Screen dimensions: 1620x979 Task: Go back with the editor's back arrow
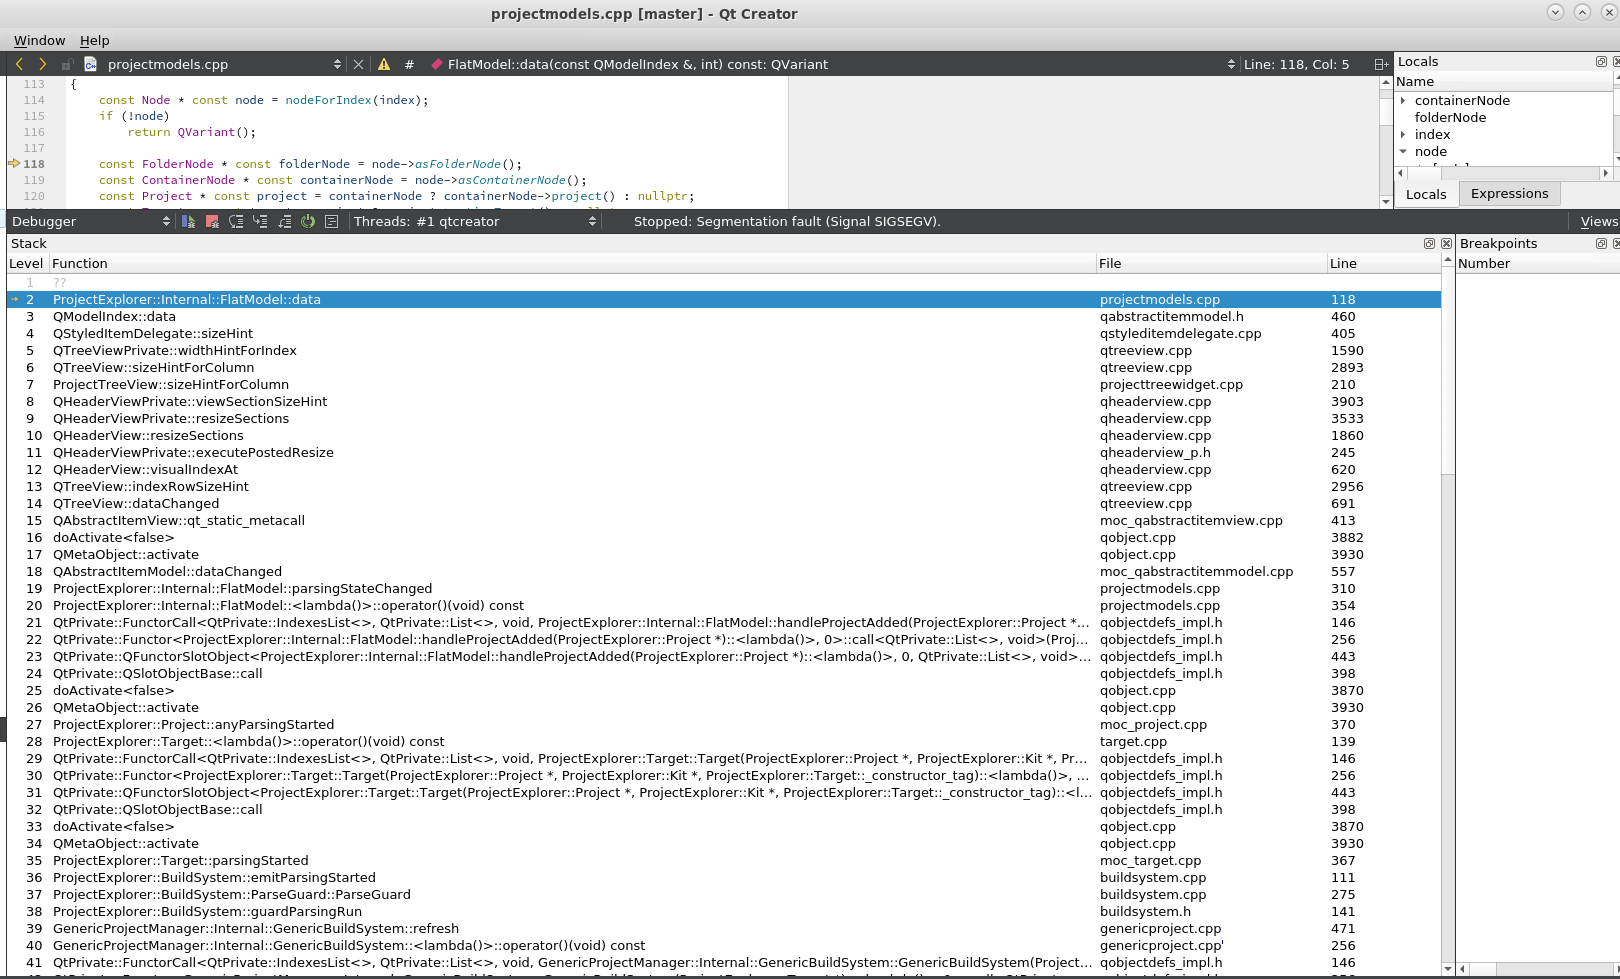[x=19, y=64]
